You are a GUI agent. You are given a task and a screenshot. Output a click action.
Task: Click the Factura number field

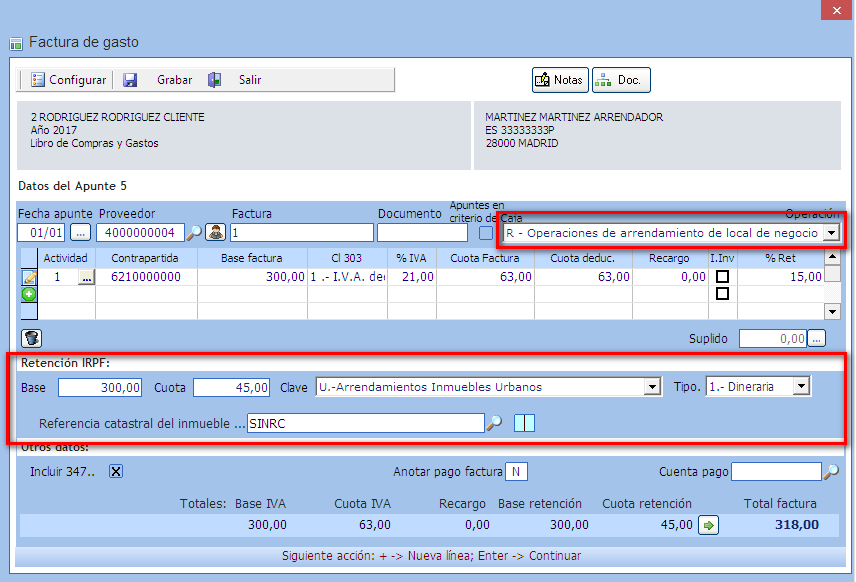[302, 233]
